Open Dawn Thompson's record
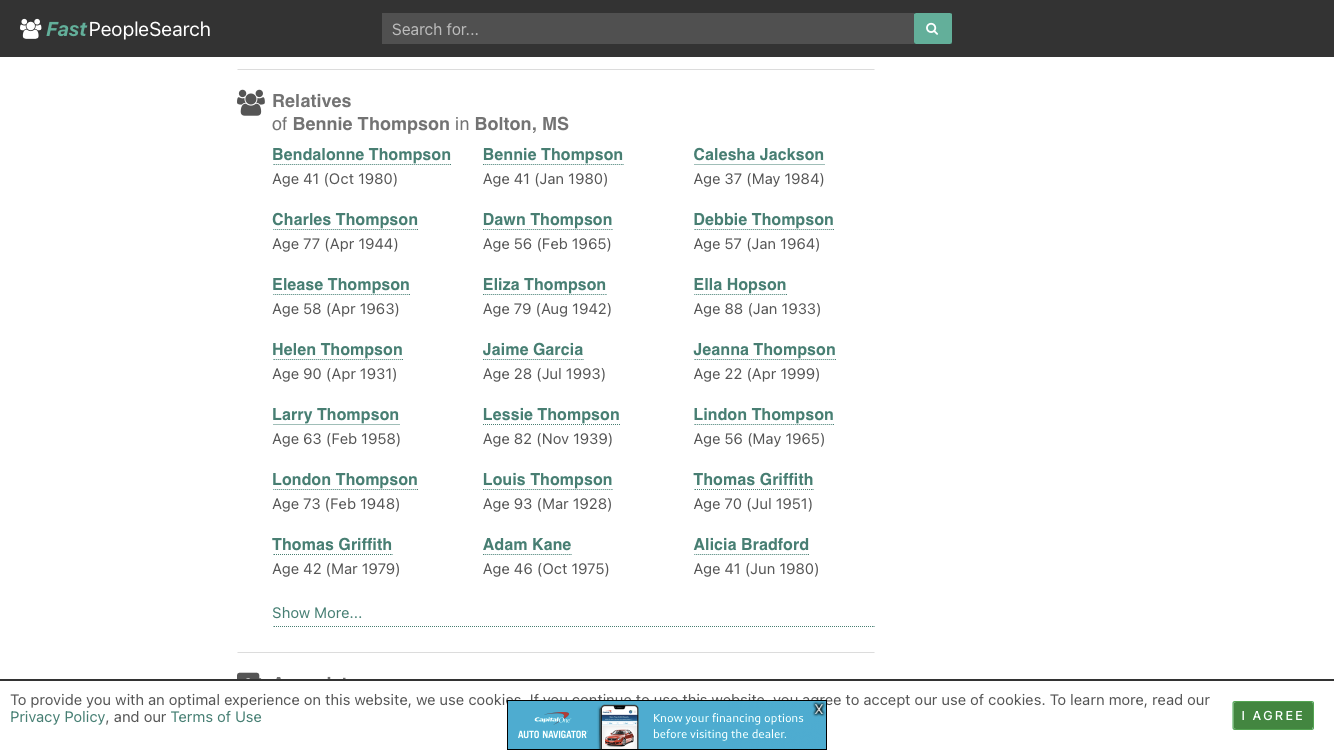 point(548,220)
